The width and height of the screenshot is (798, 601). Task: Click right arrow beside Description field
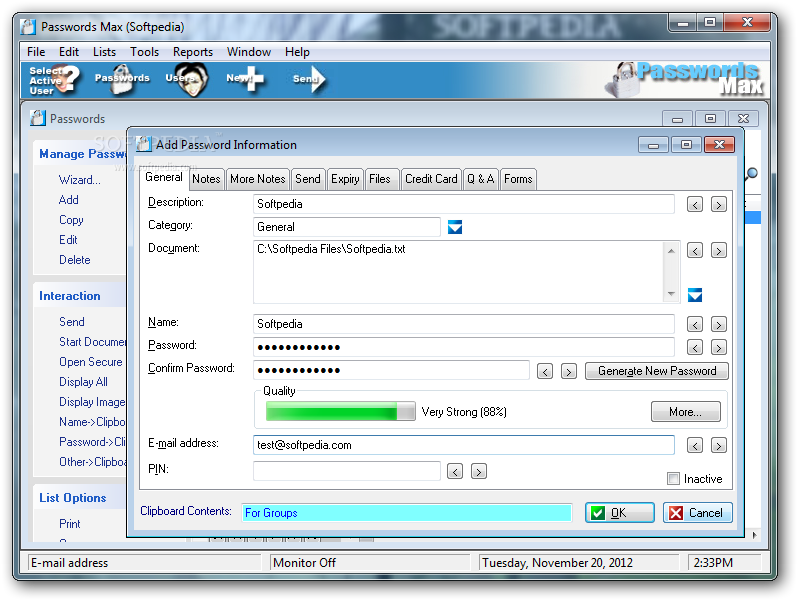tap(719, 205)
